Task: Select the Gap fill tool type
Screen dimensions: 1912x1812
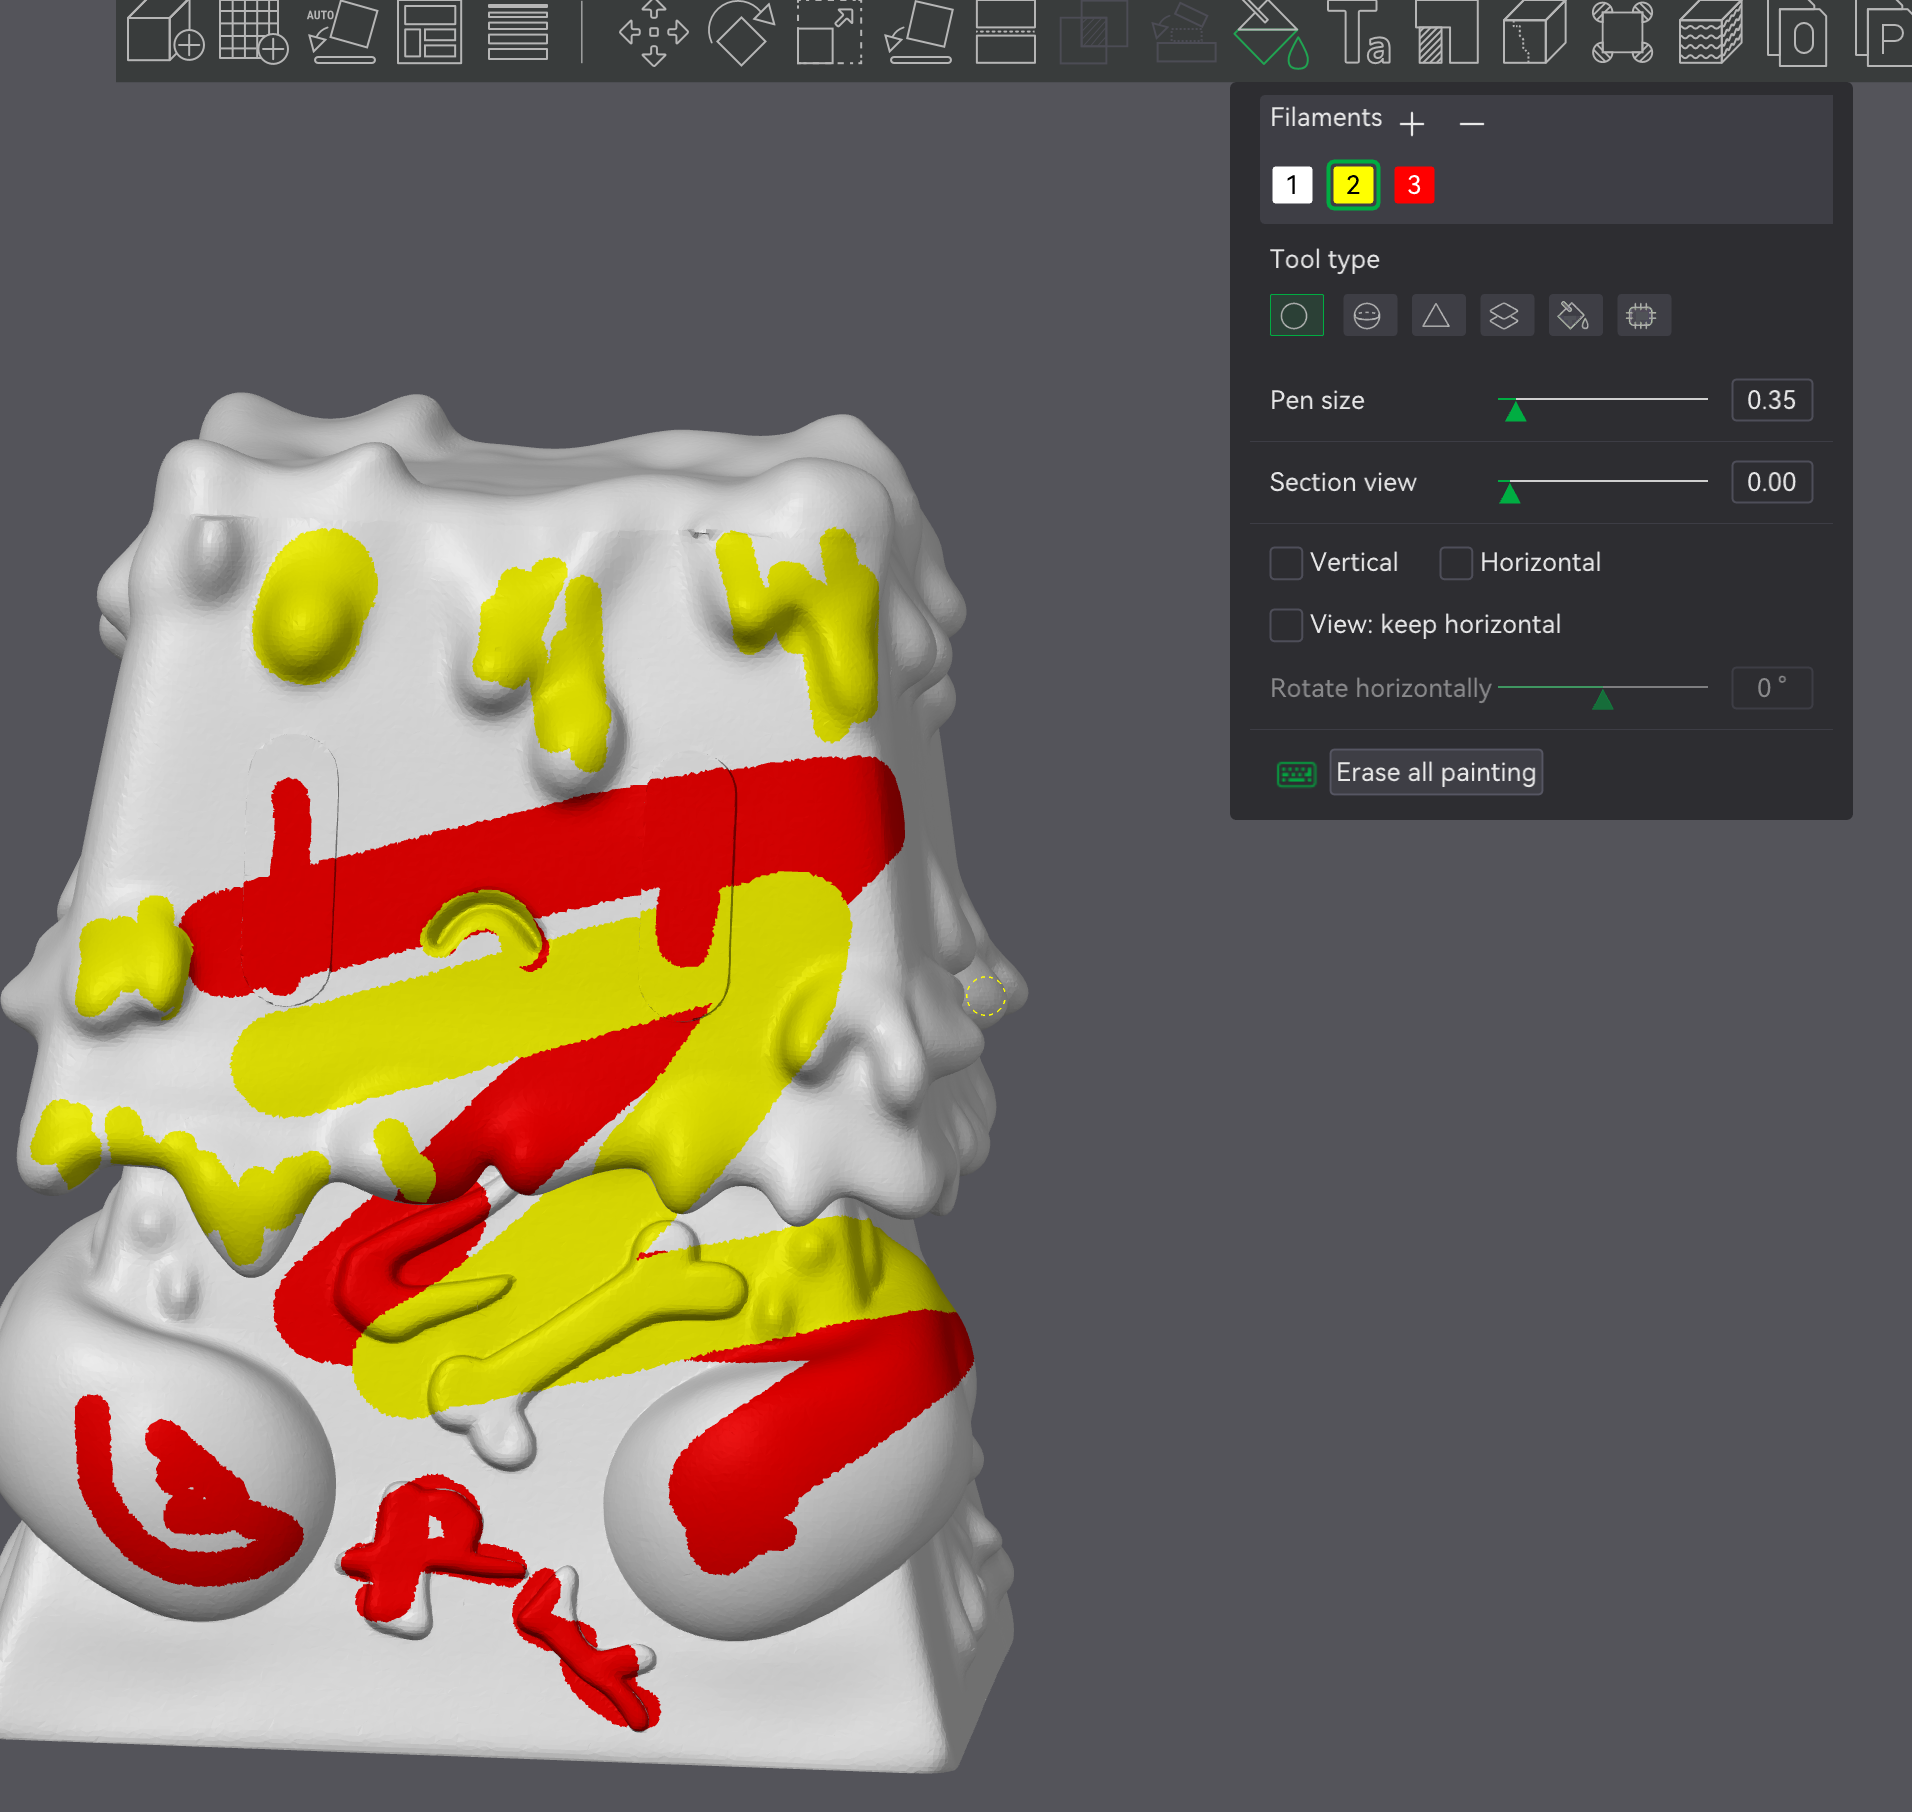Action: click(x=1642, y=316)
